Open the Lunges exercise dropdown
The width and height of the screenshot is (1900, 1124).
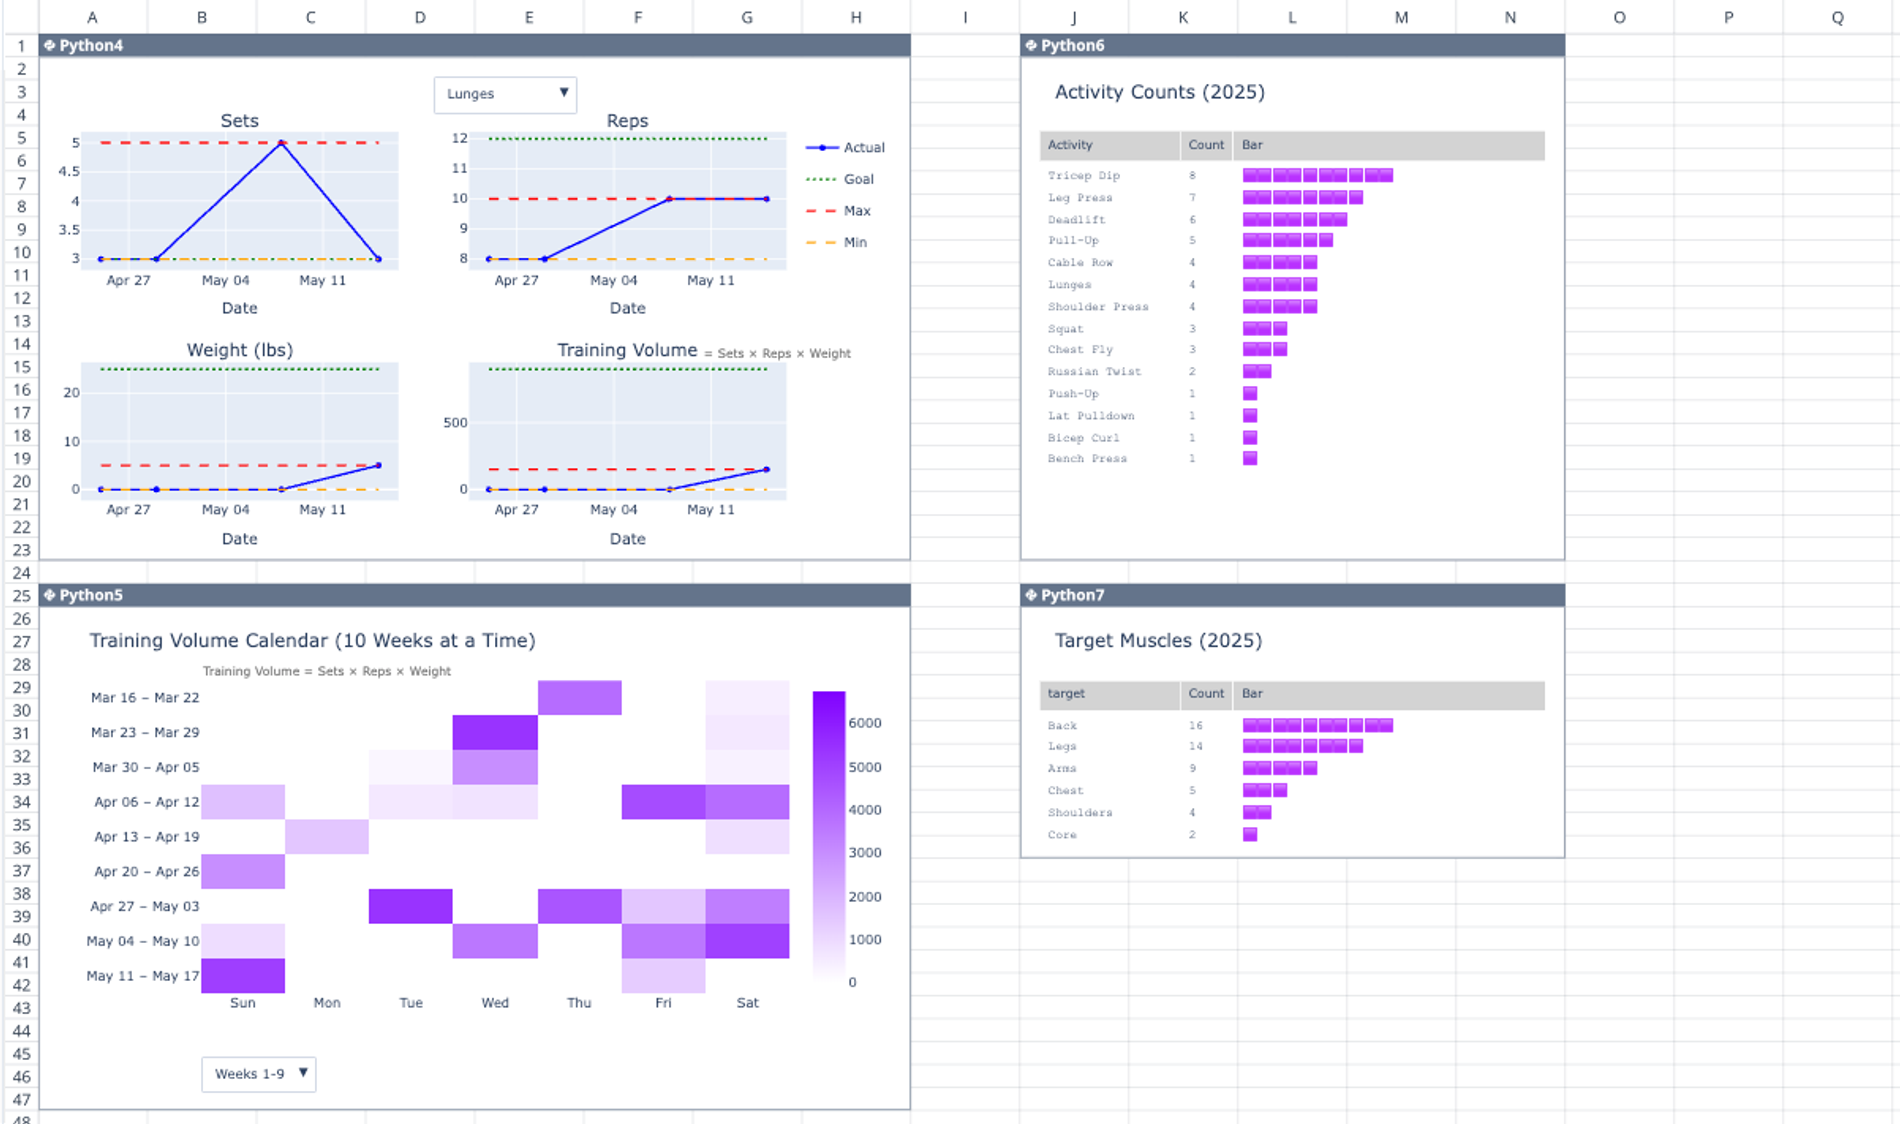[505, 94]
